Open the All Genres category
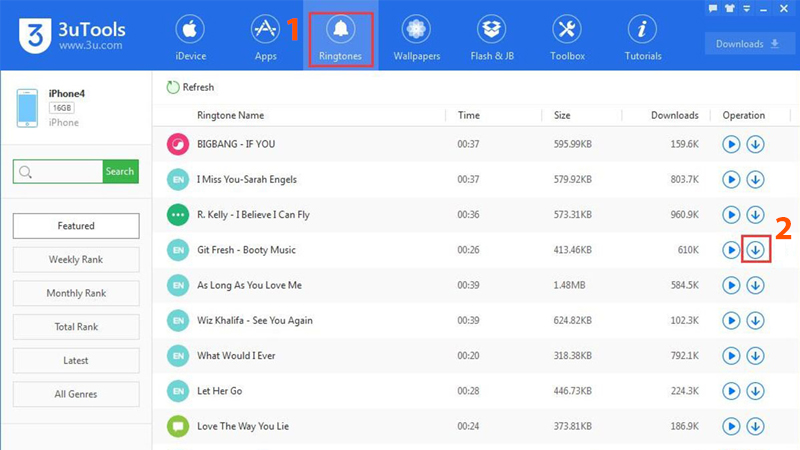Viewport: 800px width, 450px height. [76, 394]
